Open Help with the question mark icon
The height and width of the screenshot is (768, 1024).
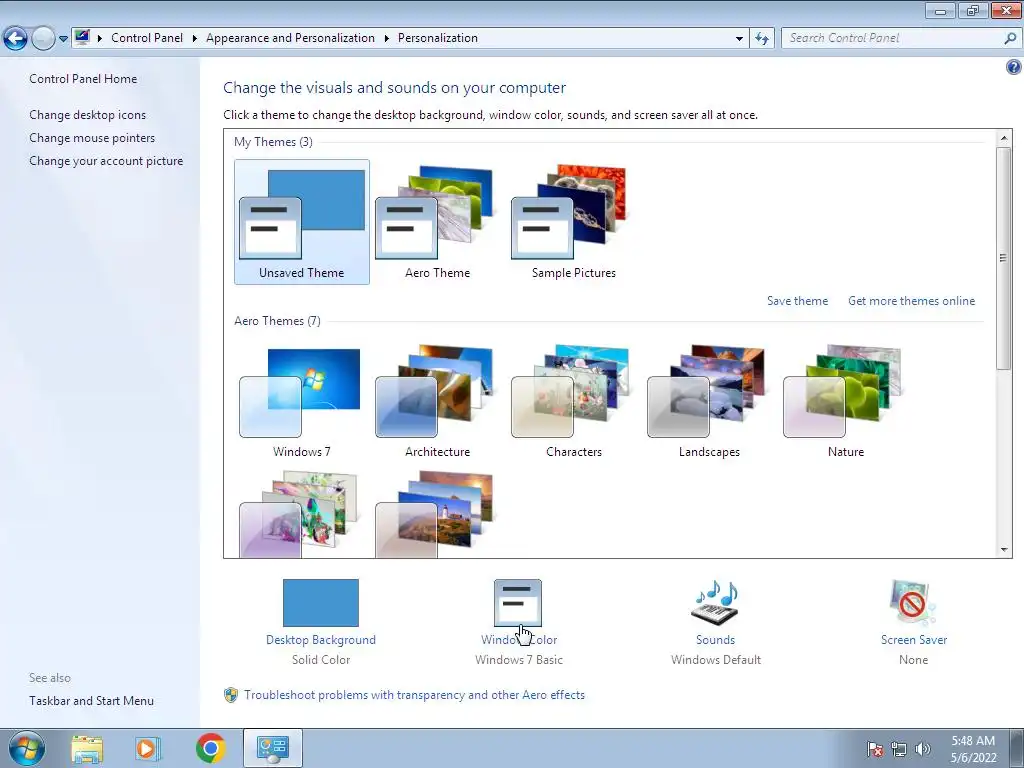pyautogui.click(x=1014, y=67)
